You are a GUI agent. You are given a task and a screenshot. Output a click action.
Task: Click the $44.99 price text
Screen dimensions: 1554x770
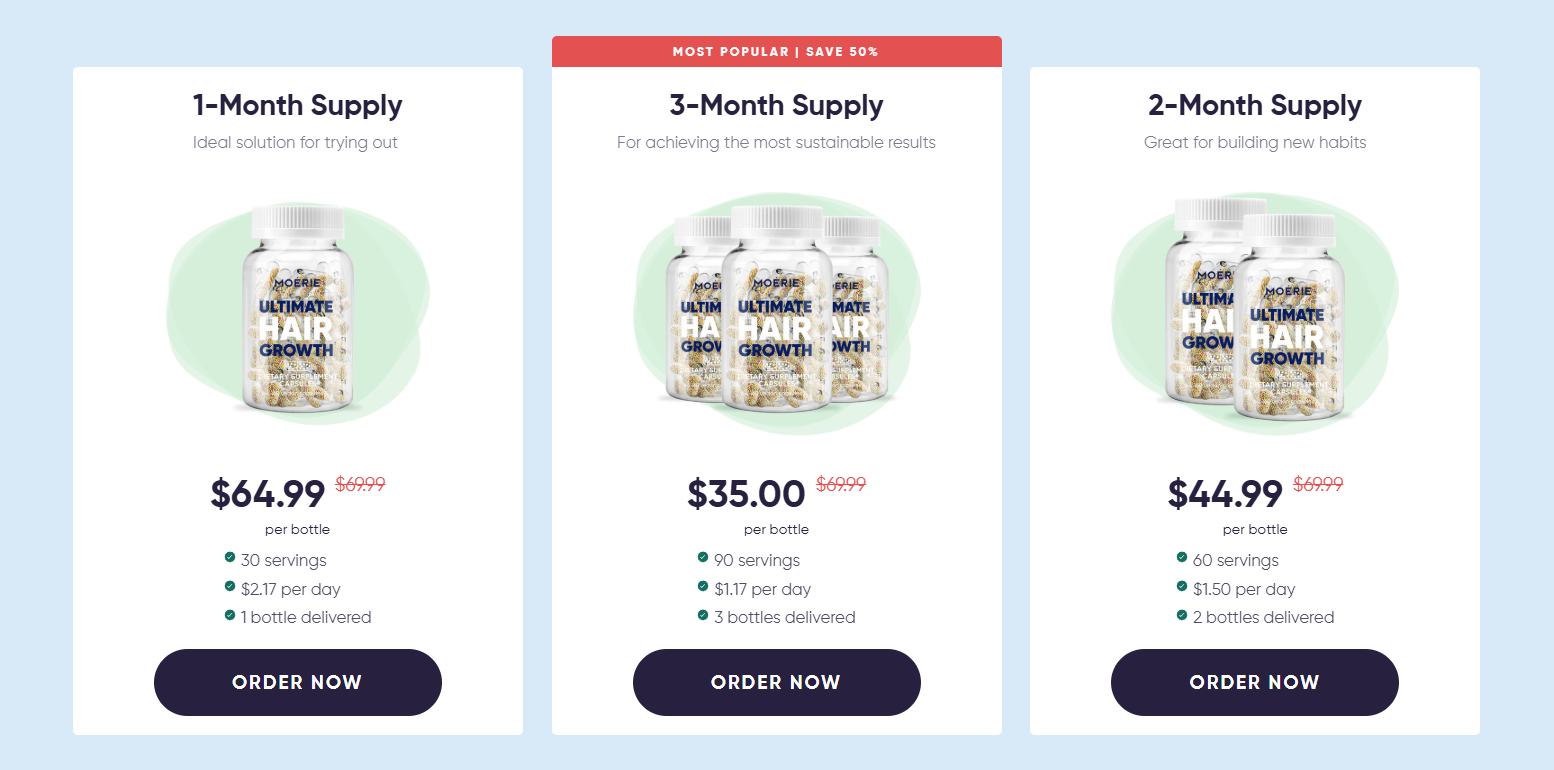1225,494
